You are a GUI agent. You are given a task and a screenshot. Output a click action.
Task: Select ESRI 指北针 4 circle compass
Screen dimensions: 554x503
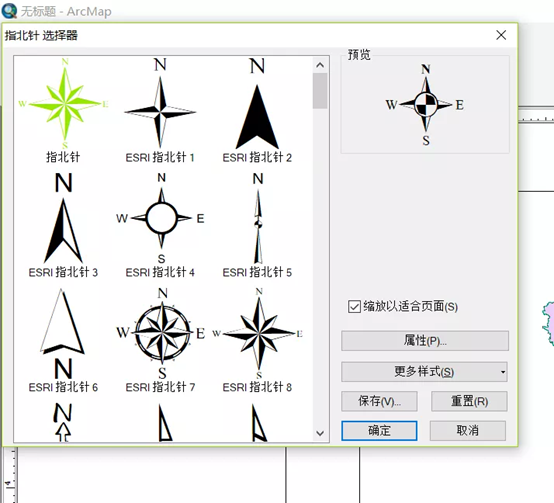pyautogui.click(x=161, y=218)
